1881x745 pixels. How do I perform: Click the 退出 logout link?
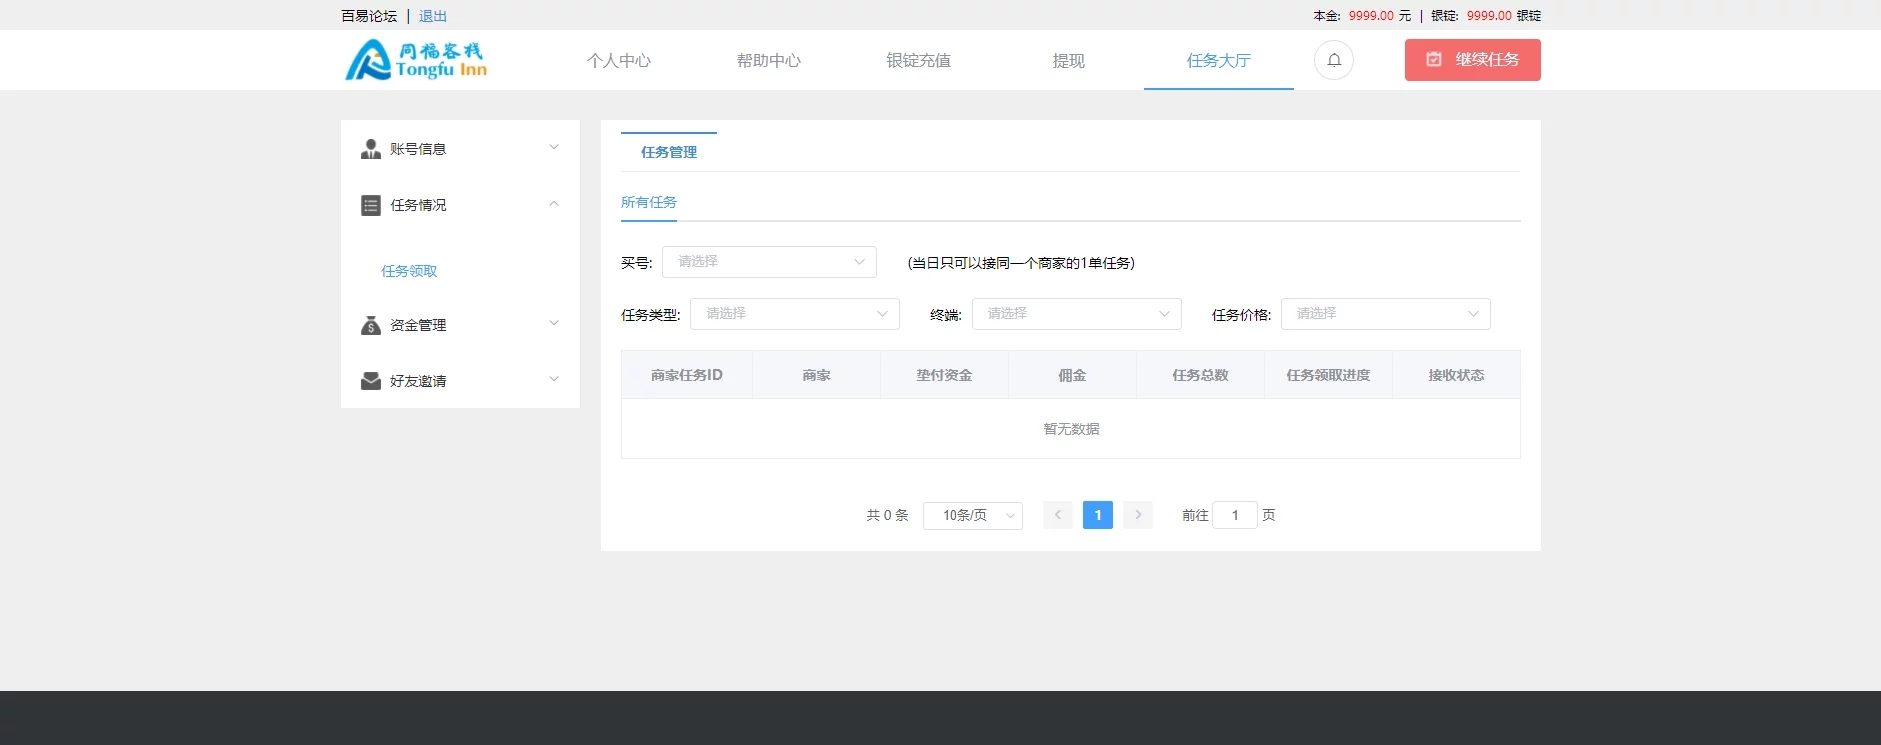433,16
